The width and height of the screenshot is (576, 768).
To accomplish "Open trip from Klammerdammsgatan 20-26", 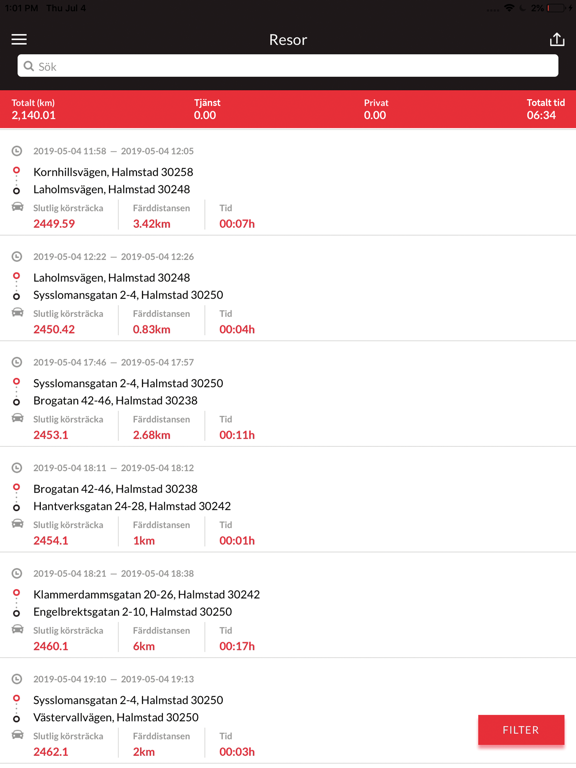I will tap(146, 595).
